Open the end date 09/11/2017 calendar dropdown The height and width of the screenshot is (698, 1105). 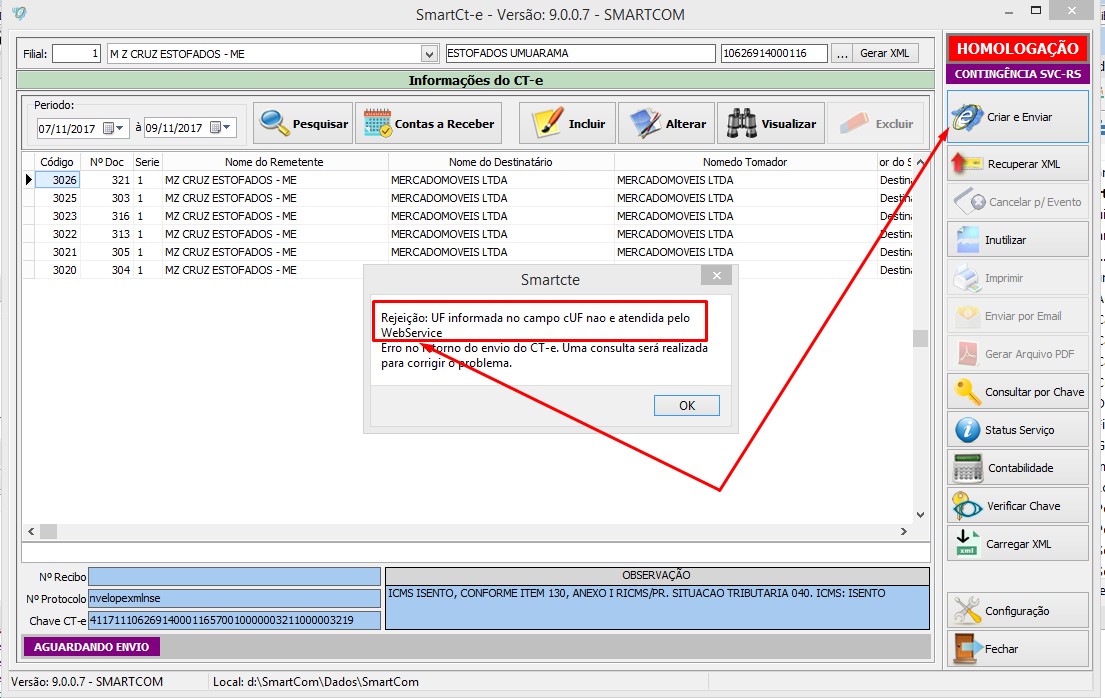[x=221, y=128]
